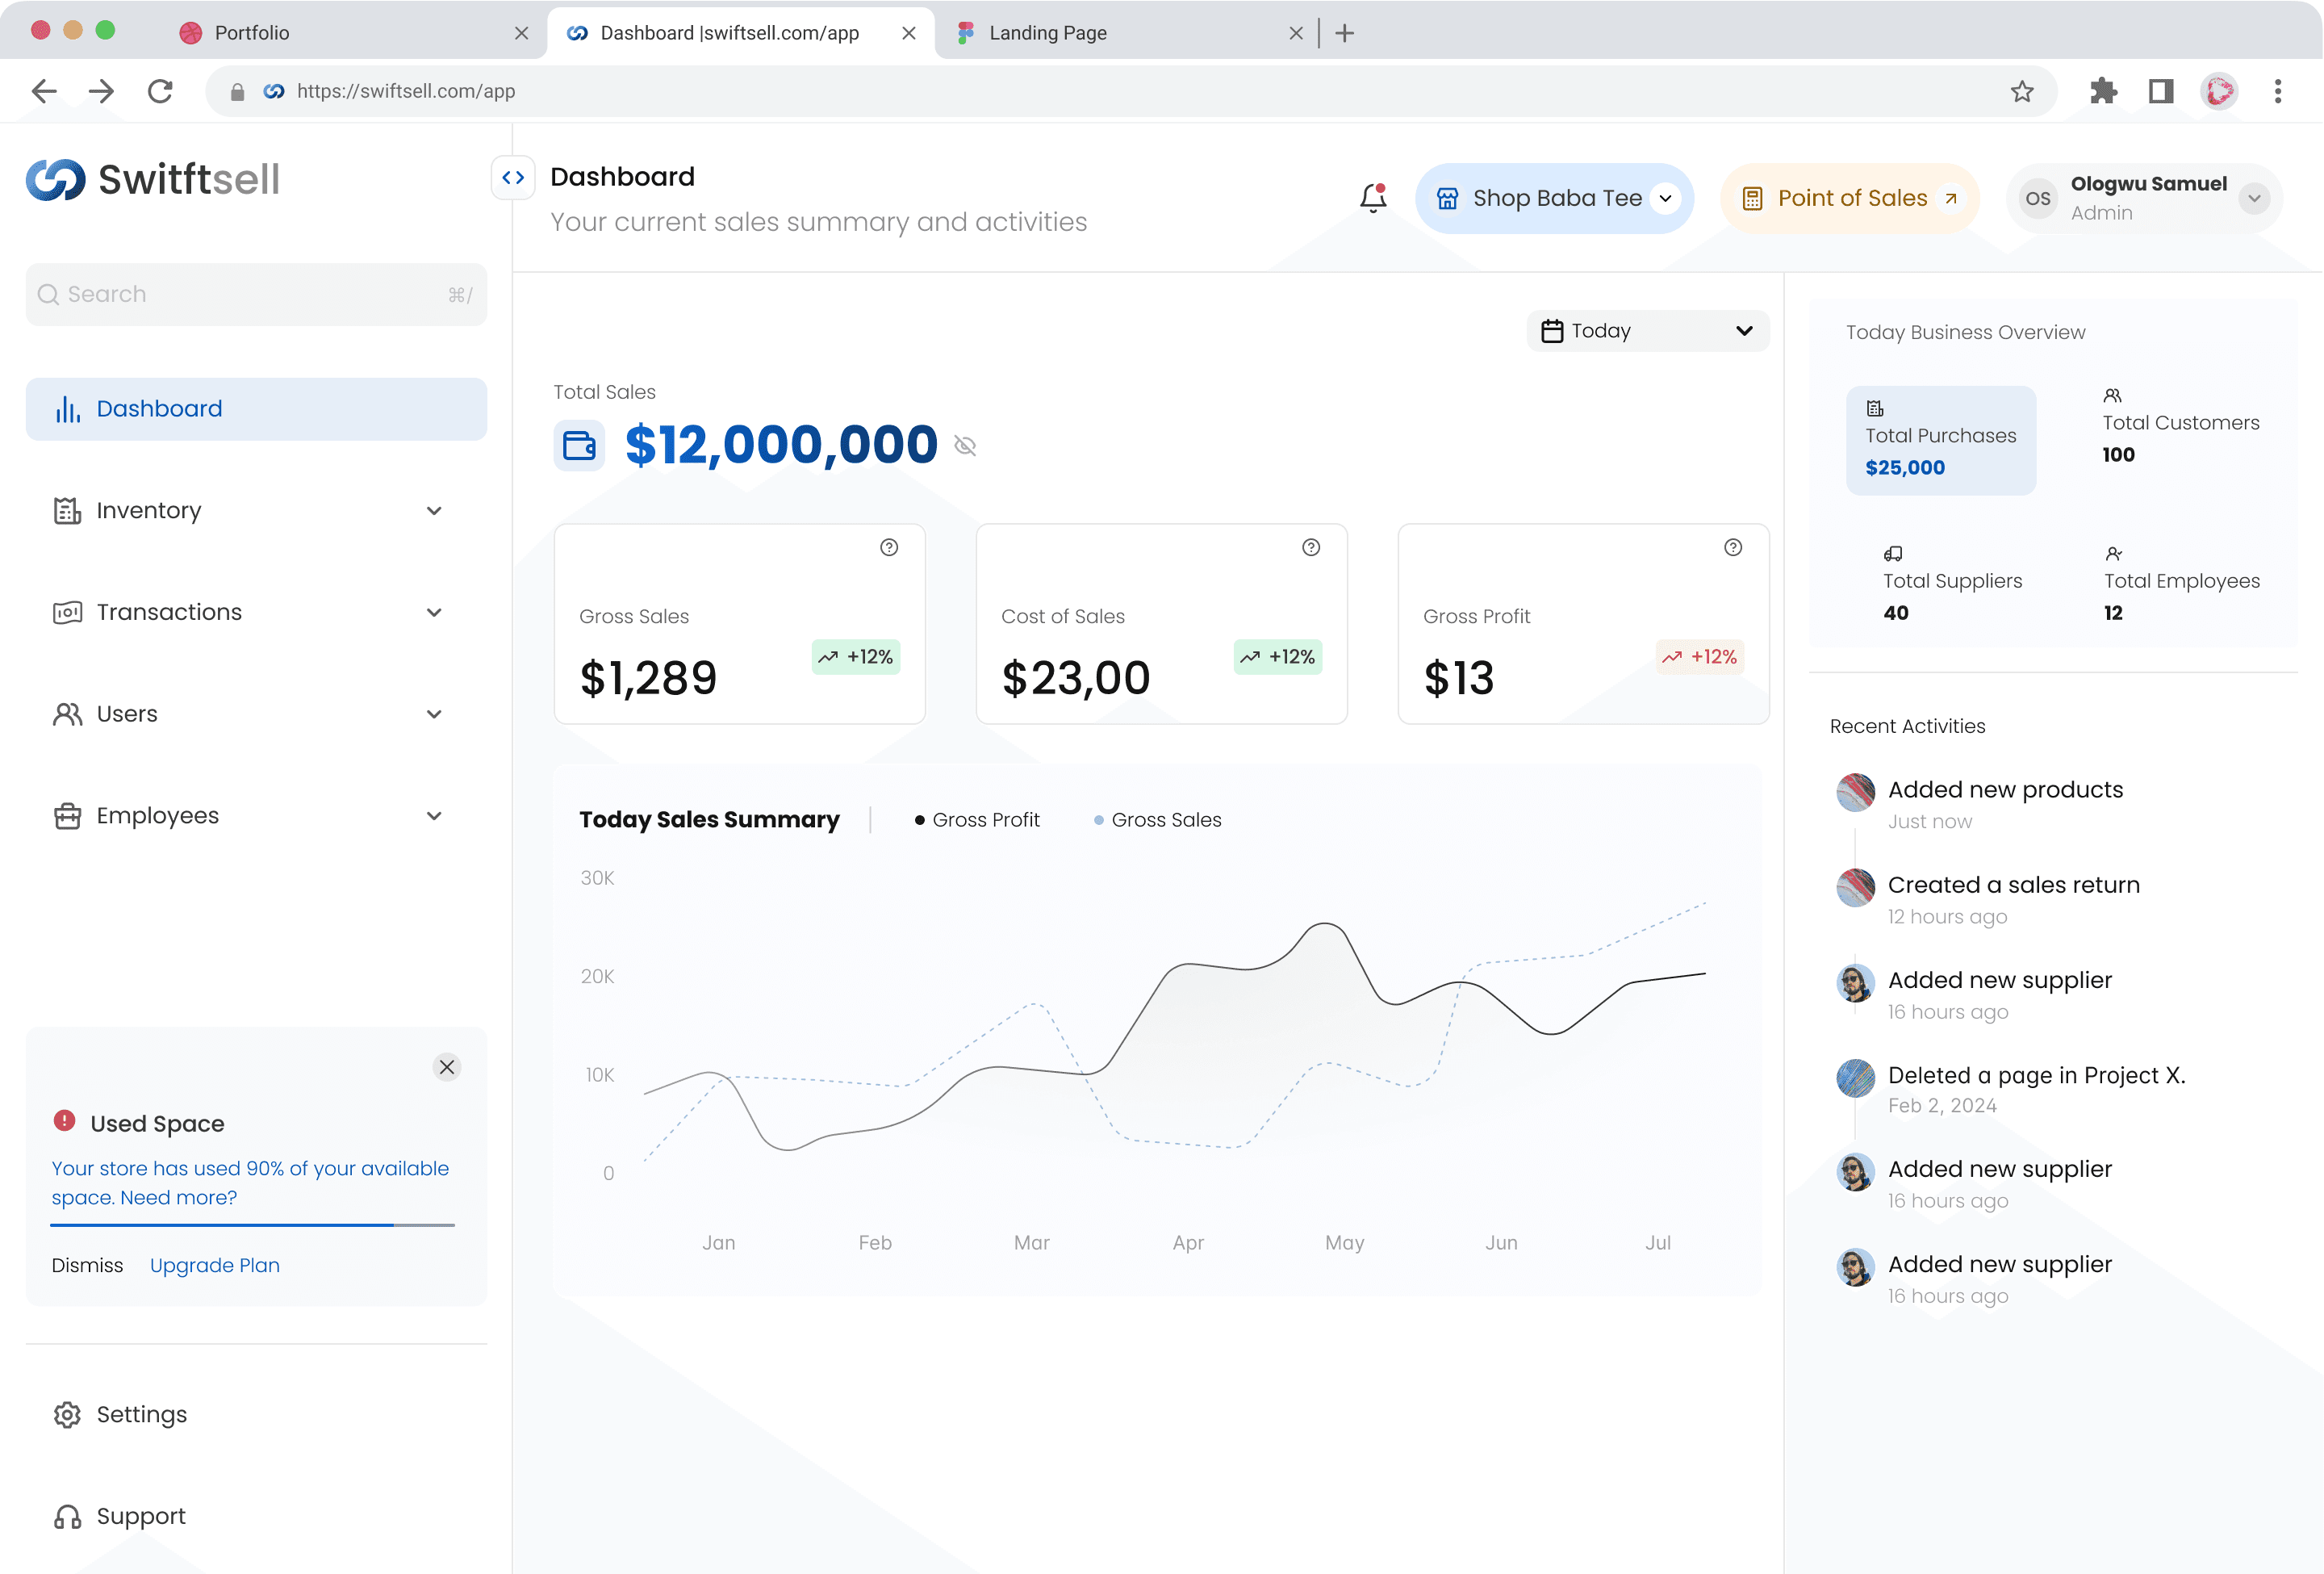
Task: Click the Cost of Sales help icon
Action: pos(1311,547)
